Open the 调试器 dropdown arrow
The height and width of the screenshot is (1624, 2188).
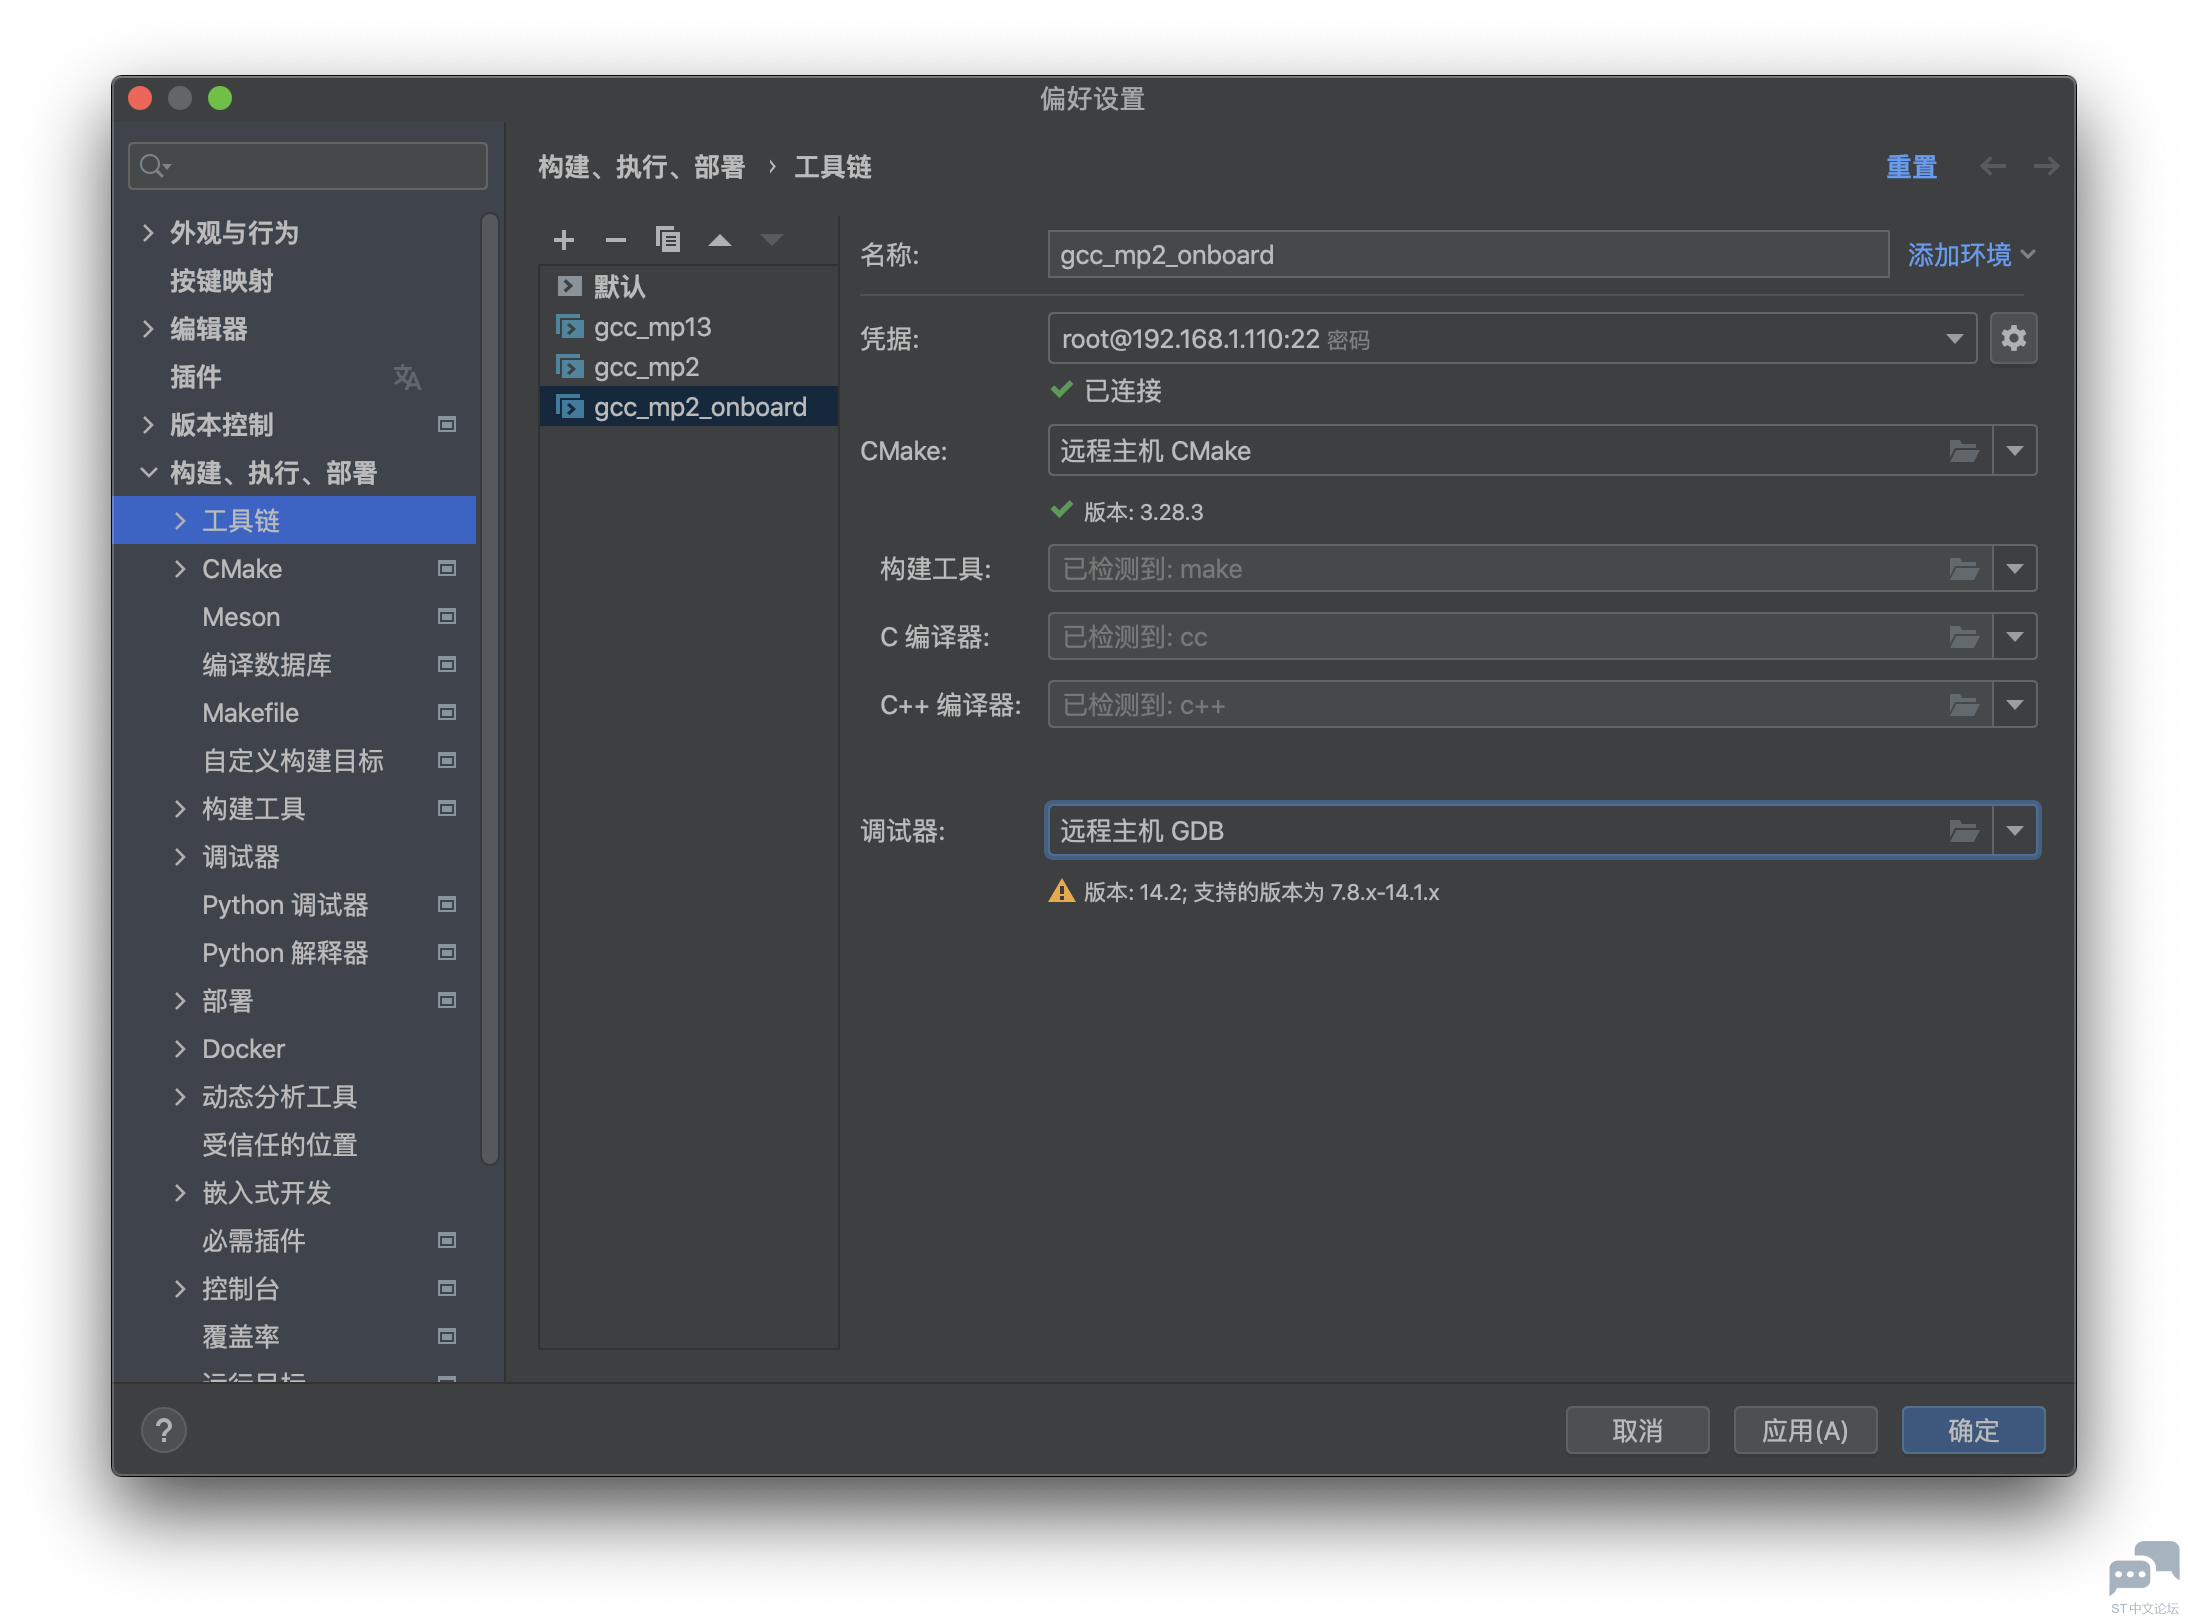tap(2015, 831)
